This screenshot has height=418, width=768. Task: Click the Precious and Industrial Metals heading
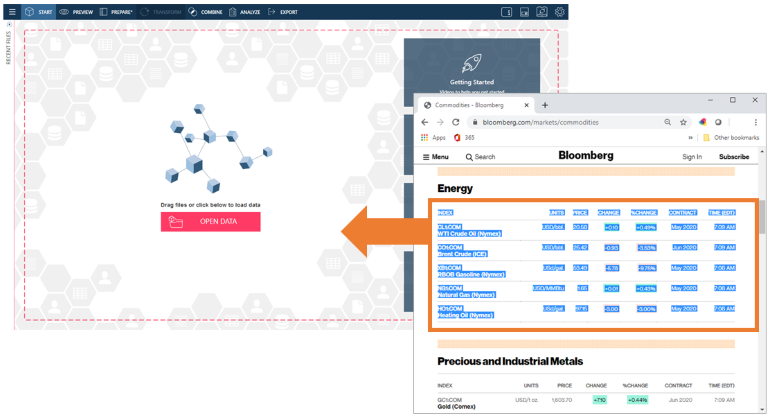[510, 361]
